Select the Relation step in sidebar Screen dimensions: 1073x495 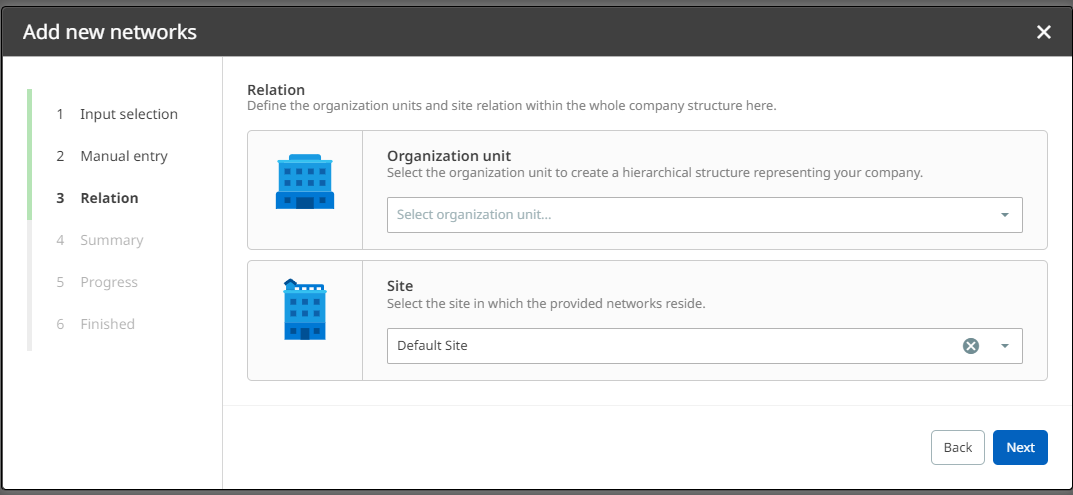pos(109,198)
